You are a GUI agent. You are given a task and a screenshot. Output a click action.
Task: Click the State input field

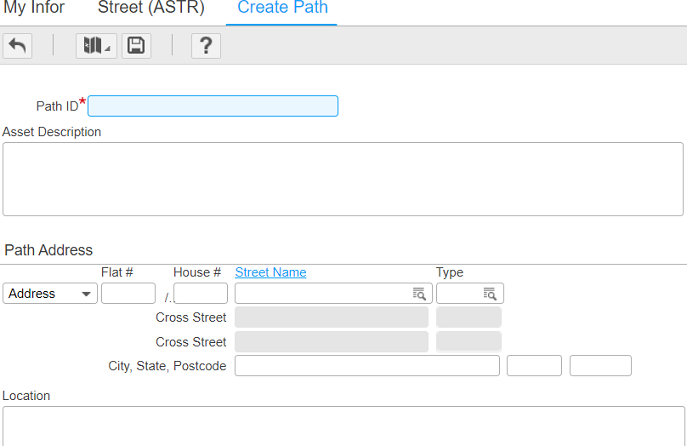(x=534, y=366)
